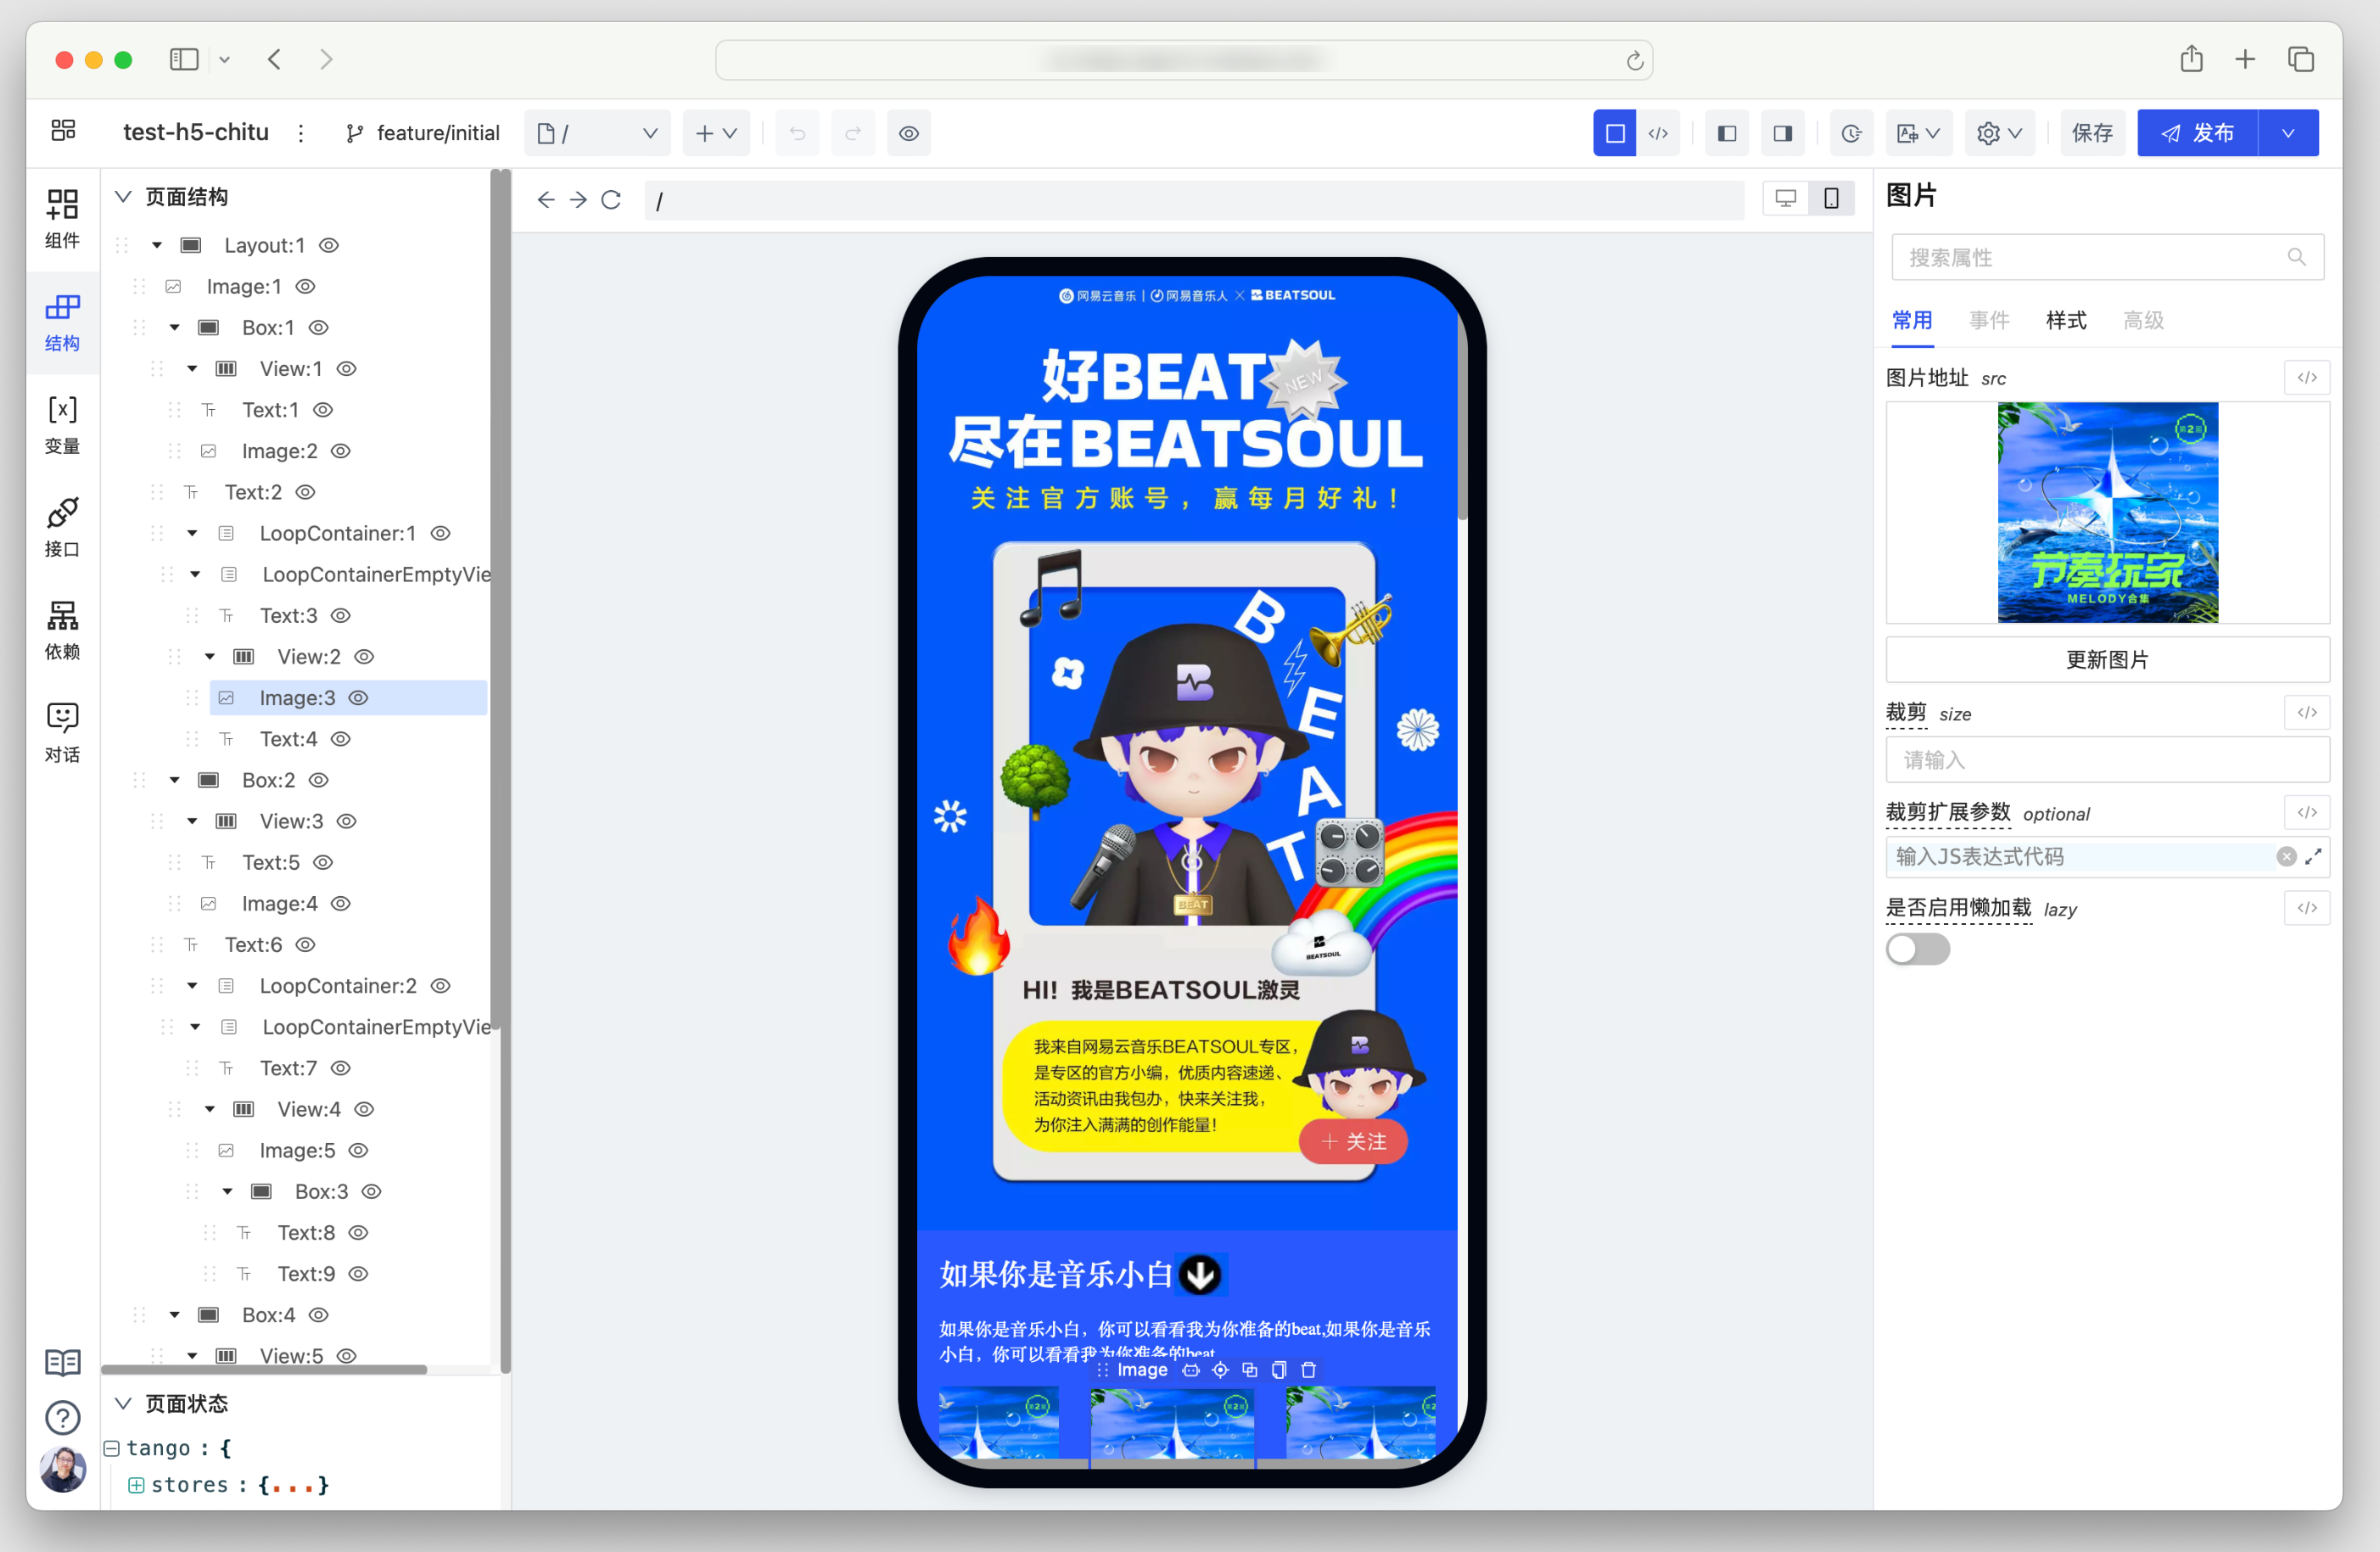This screenshot has height=1552, width=2380.
Task: Enable the 是否启用懒加载 lazy switch
Action: [1917, 948]
